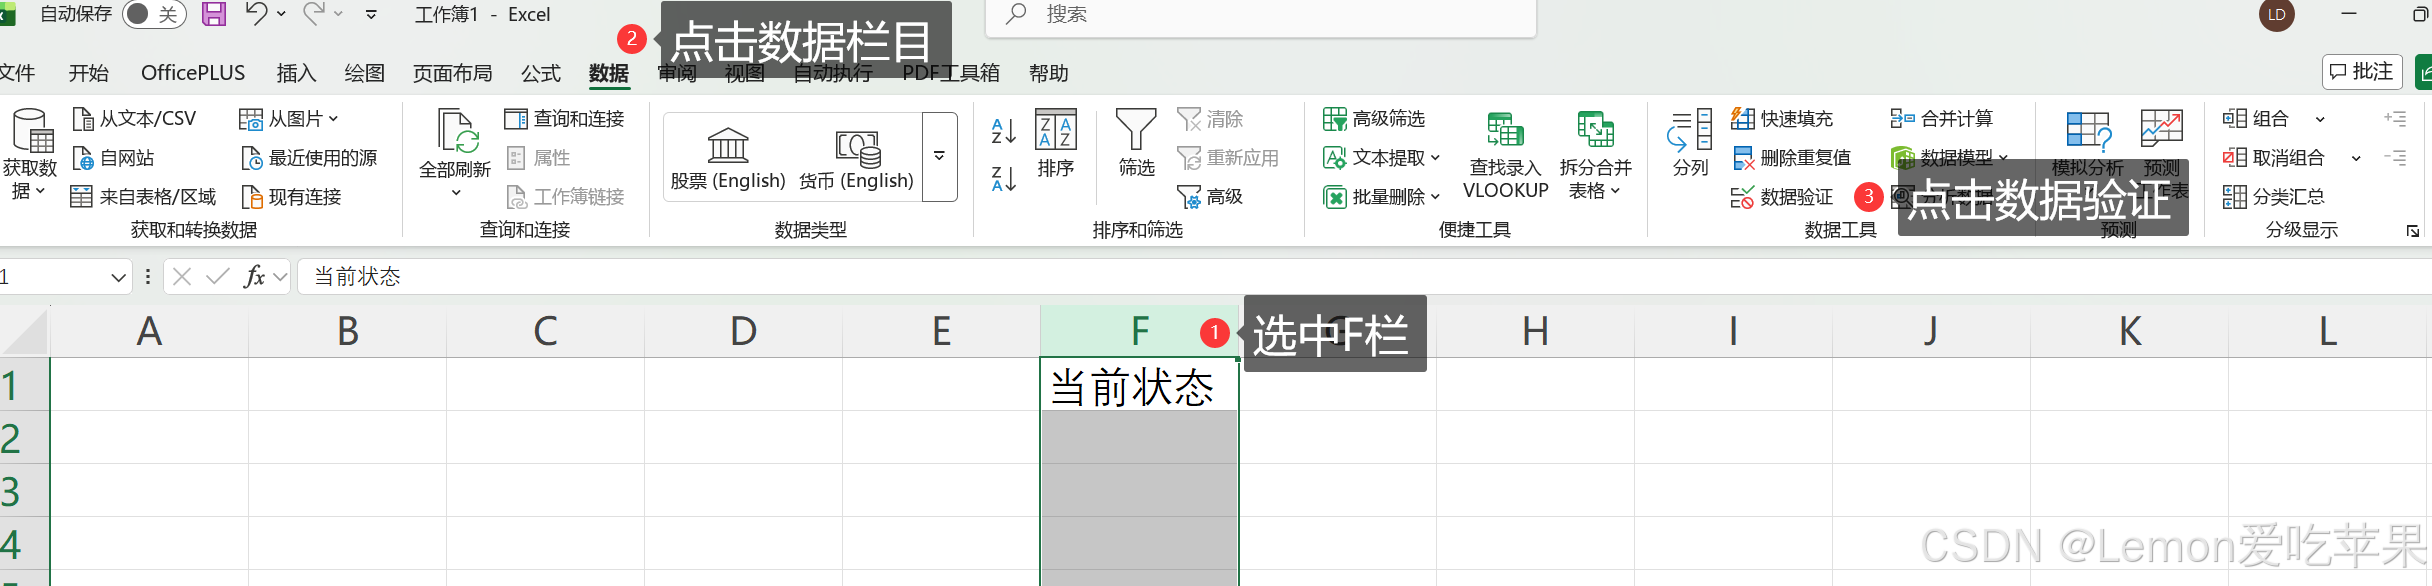The height and width of the screenshot is (586, 2432).
Task: Open the 文本提取 dropdown
Action: pos(1381,158)
